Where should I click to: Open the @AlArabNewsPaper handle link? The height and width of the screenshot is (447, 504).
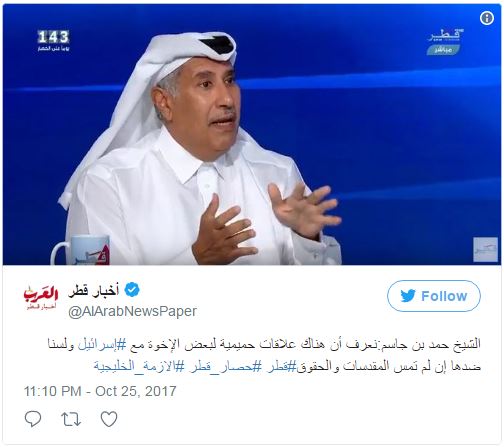coord(132,311)
